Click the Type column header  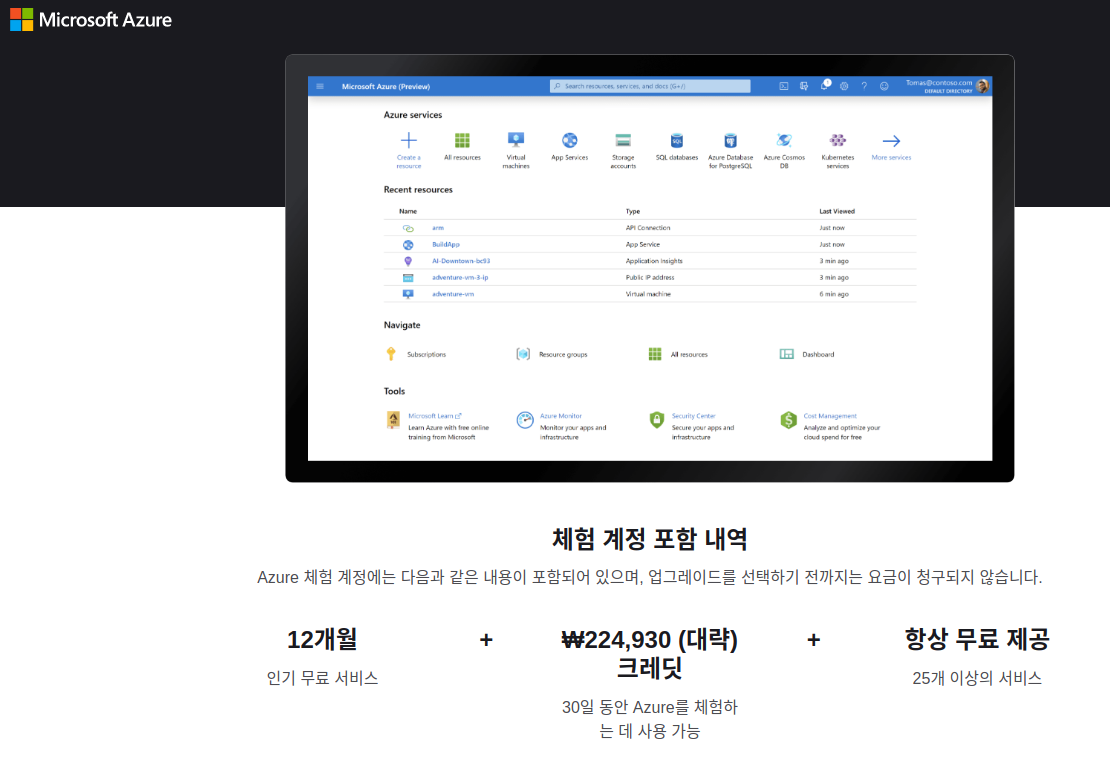click(x=633, y=211)
